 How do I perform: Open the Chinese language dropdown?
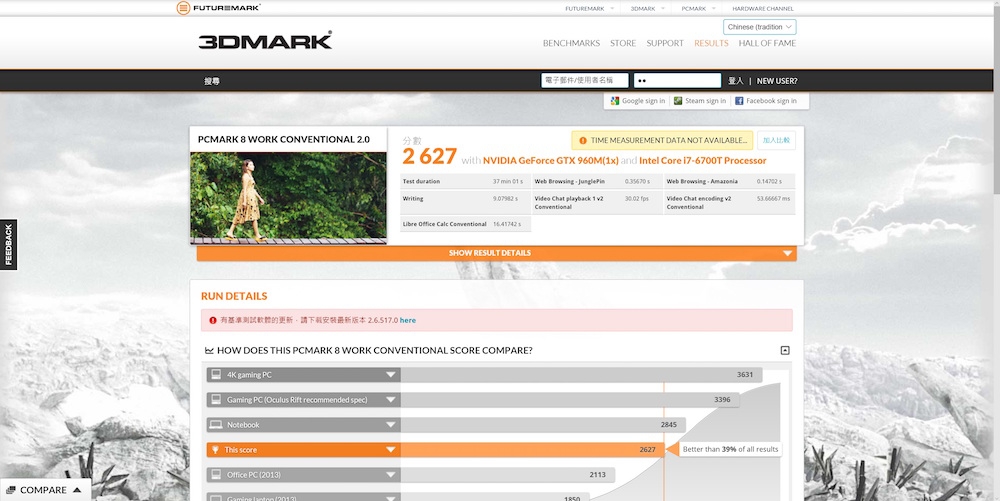[x=760, y=27]
